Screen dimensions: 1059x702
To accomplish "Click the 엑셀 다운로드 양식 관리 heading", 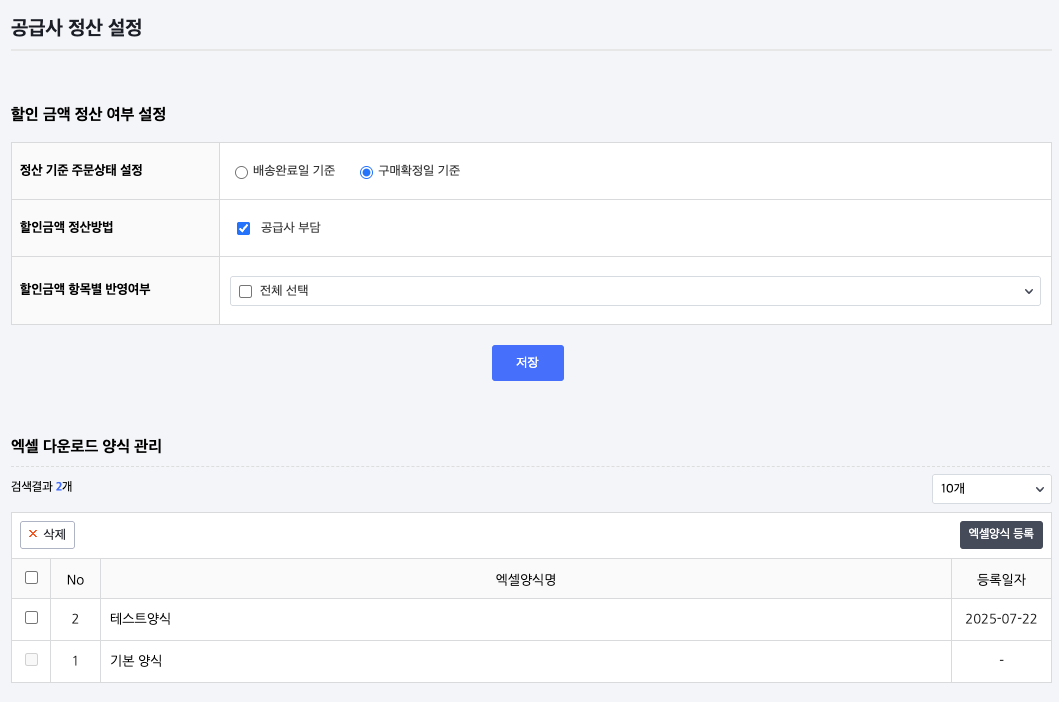I will pyautogui.click(x=86, y=446).
